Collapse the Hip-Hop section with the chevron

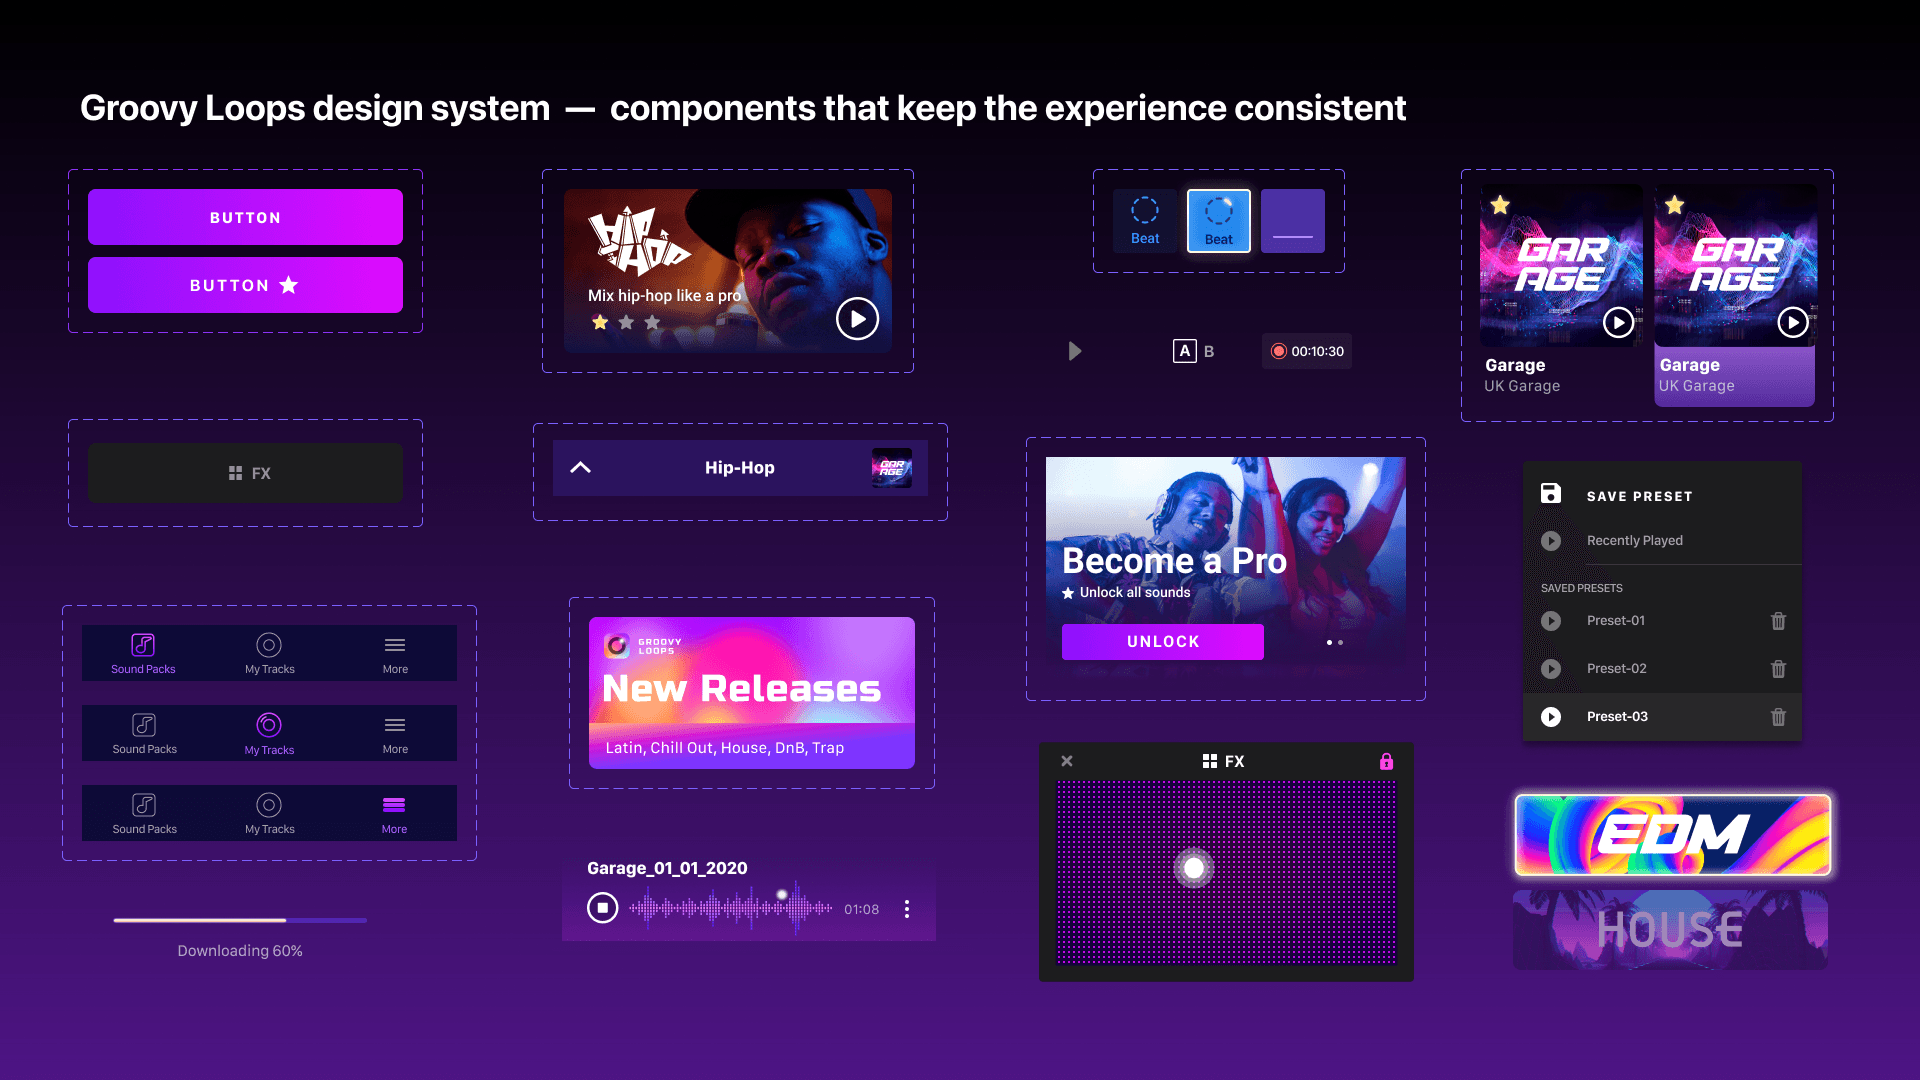(x=580, y=468)
